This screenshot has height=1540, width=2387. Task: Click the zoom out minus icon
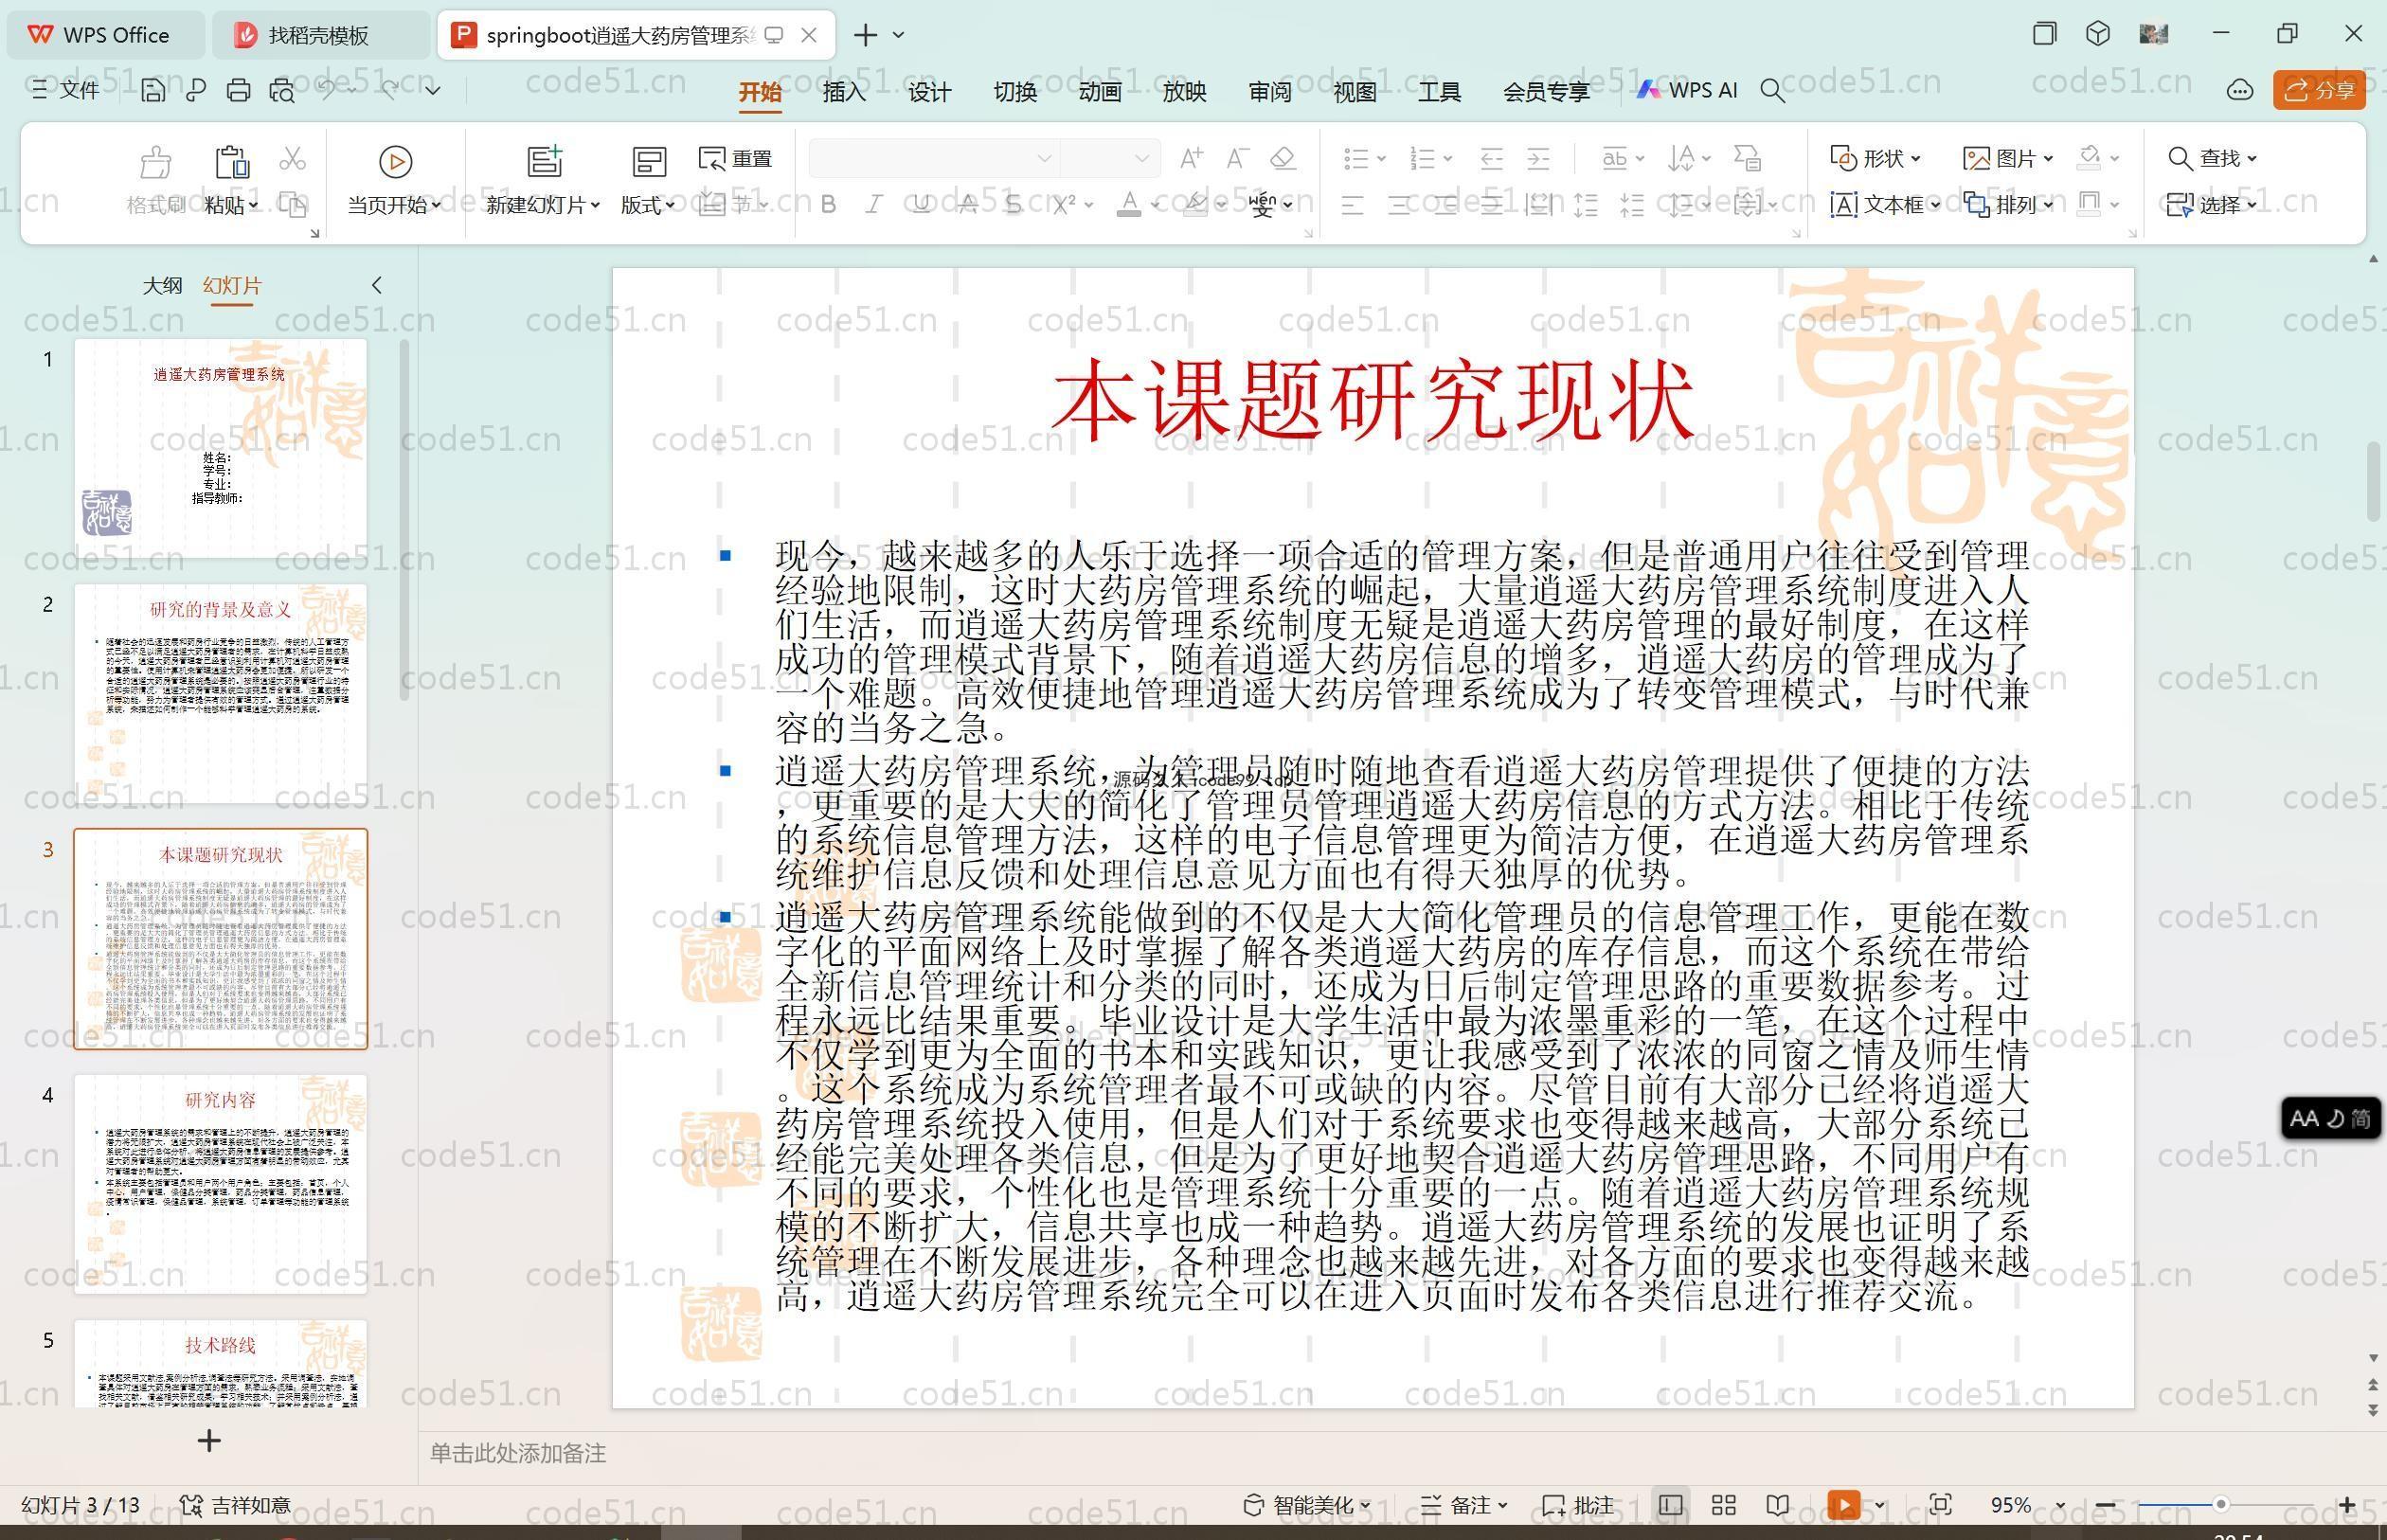[x=2105, y=1505]
